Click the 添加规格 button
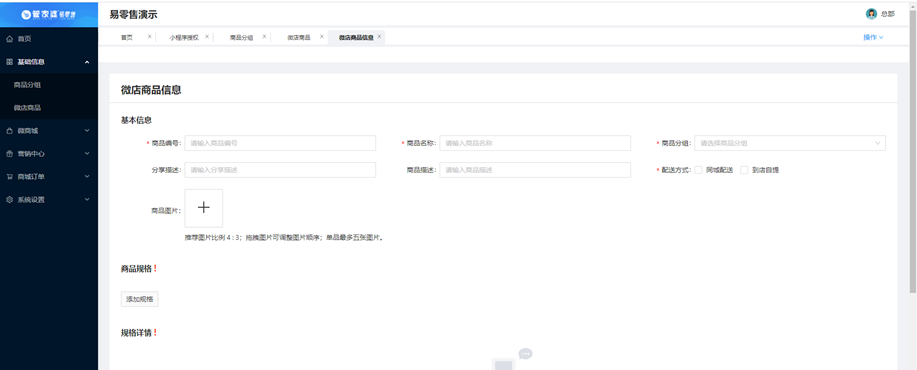917x370 pixels. (140, 299)
